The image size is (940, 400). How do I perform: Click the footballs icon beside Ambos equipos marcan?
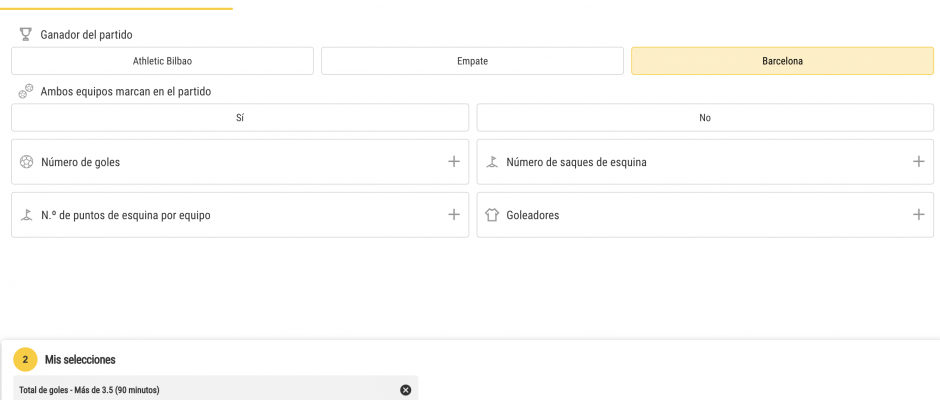pyautogui.click(x=26, y=92)
